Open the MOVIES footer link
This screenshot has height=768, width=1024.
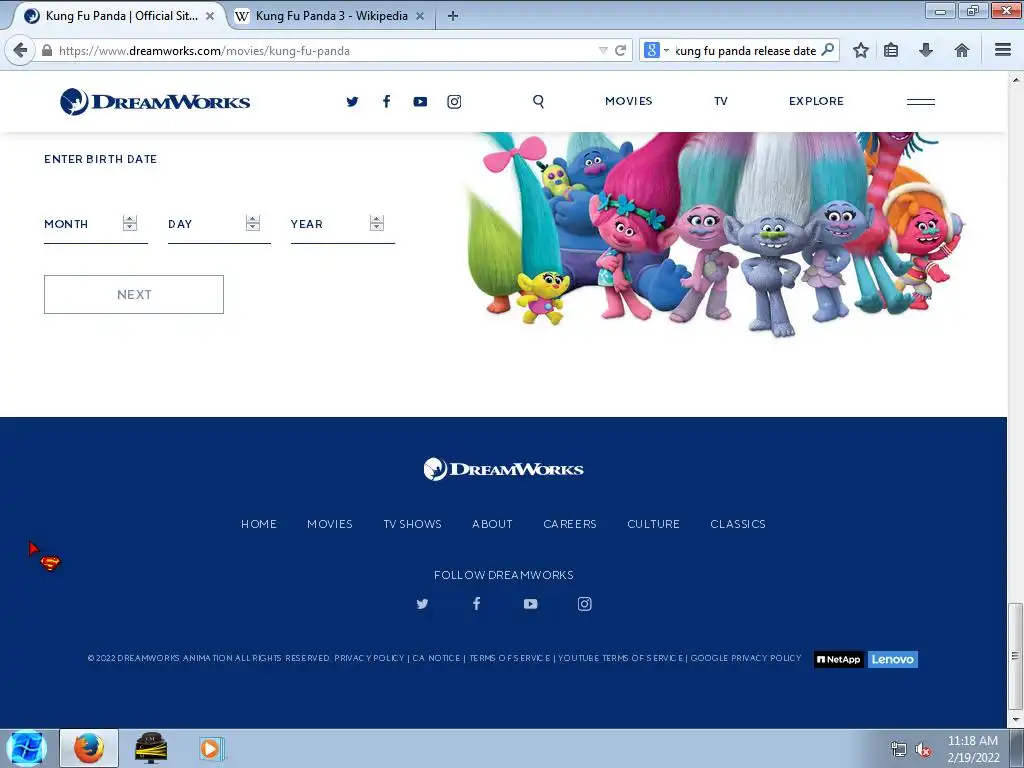[x=330, y=524]
